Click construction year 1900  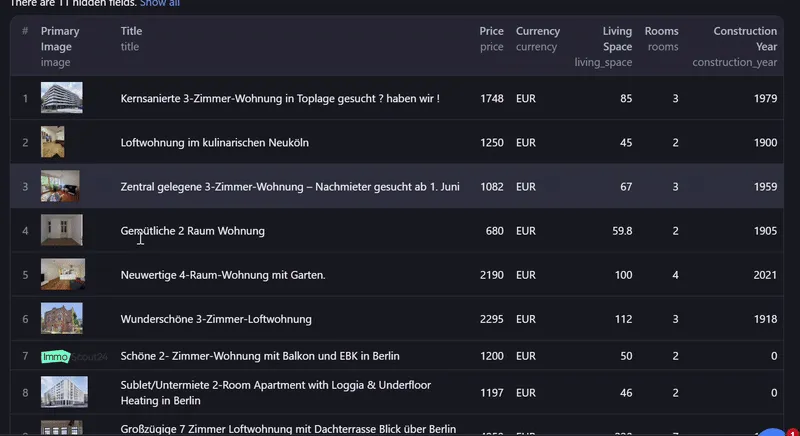coord(765,143)
